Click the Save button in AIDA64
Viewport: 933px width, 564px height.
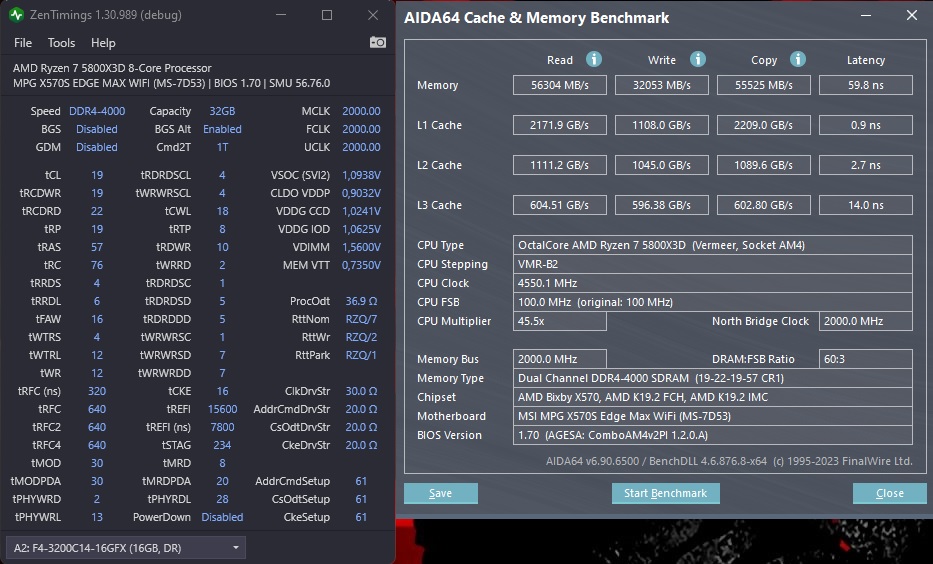point(440,493)
